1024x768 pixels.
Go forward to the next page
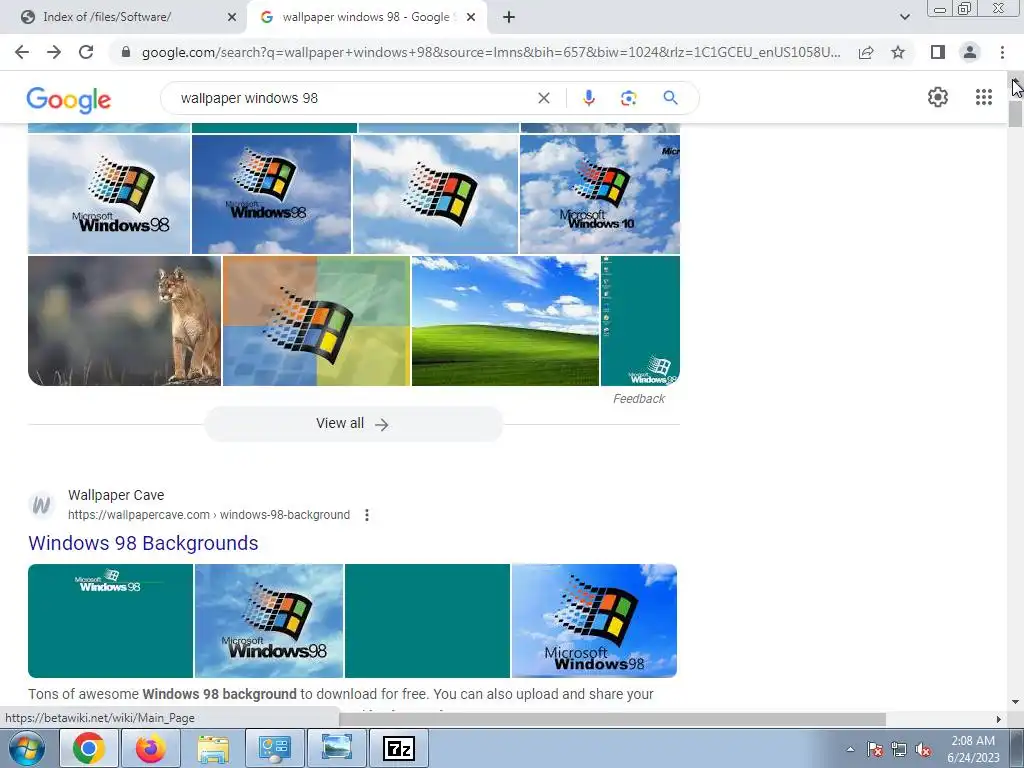point(54,52)
